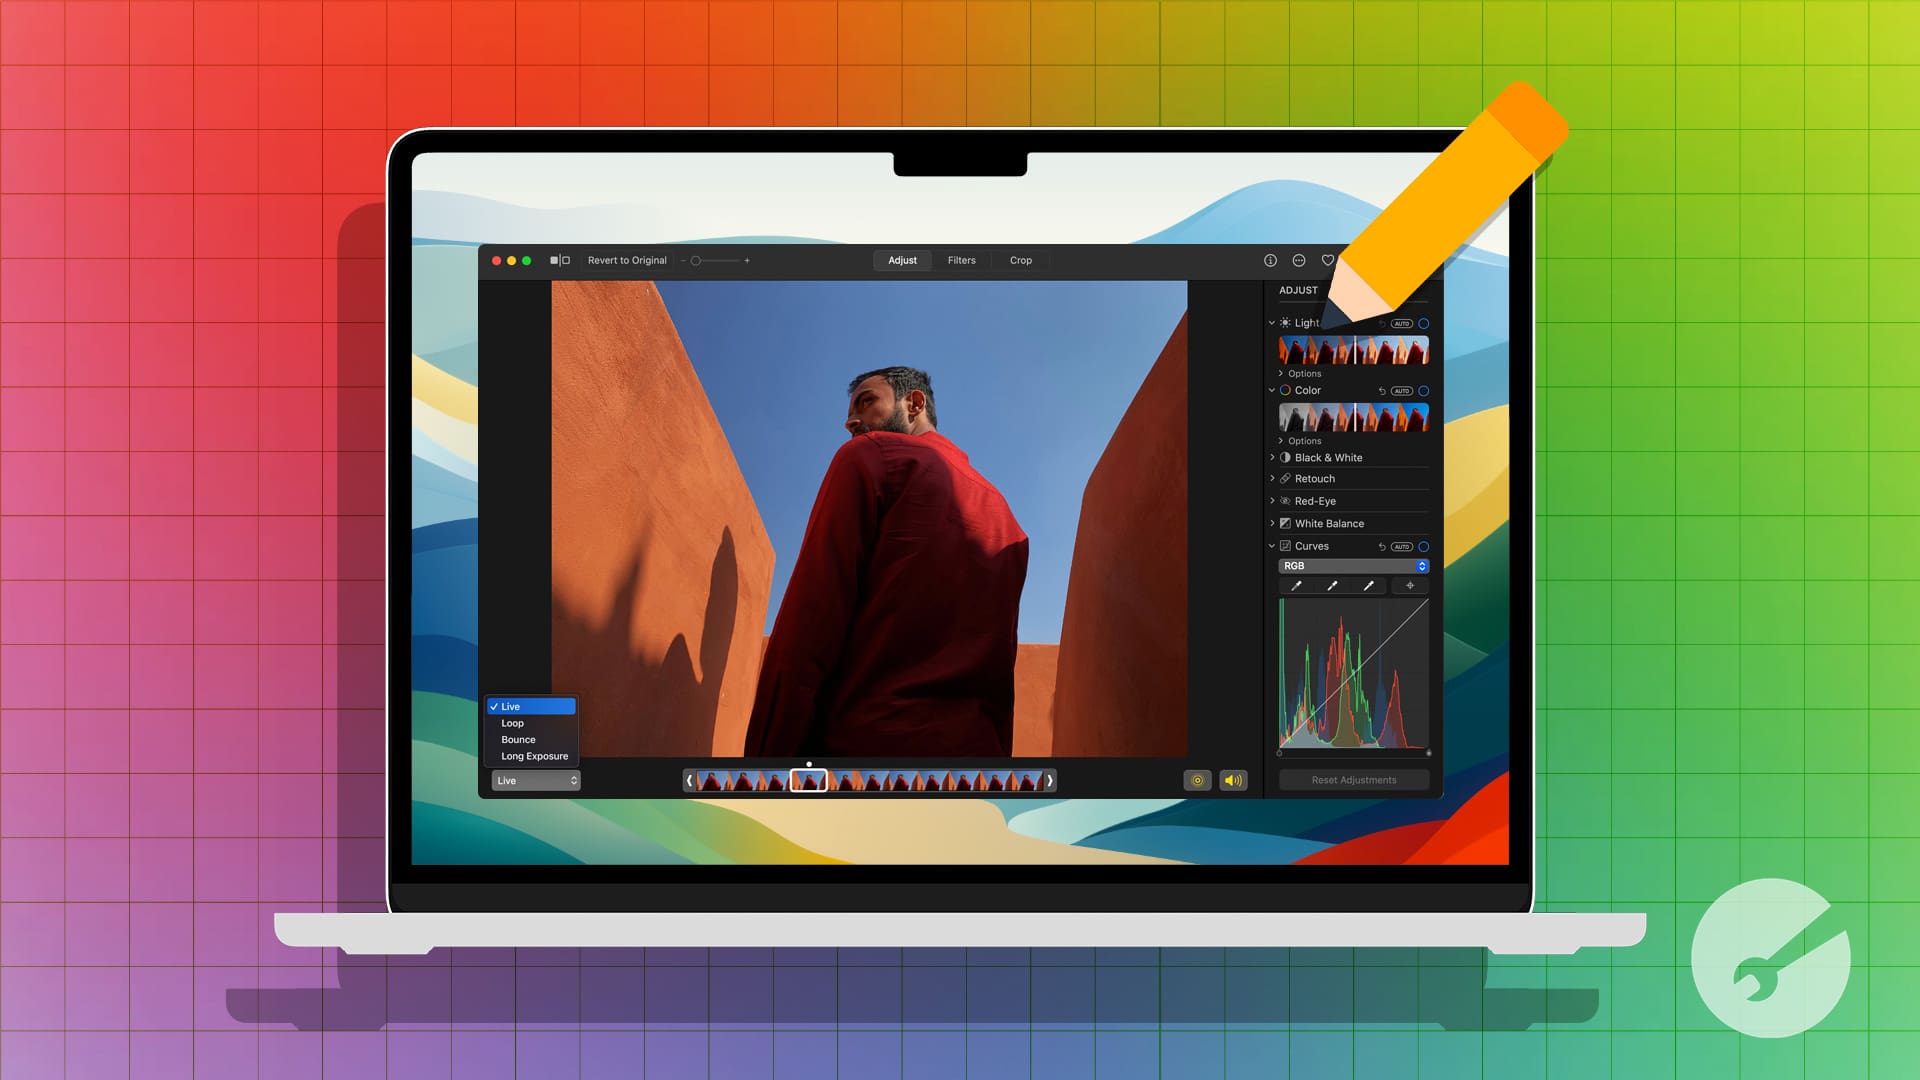The image size is (1920, 1080).
Task: Click the Curves adjustment icon
Action: 1284,546
